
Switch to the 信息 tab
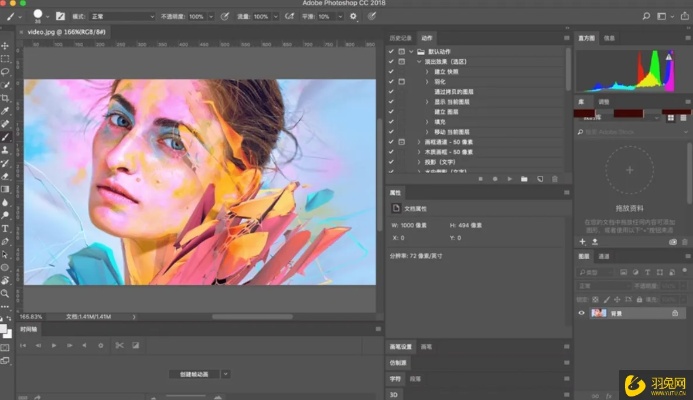(x=609, y=38)
